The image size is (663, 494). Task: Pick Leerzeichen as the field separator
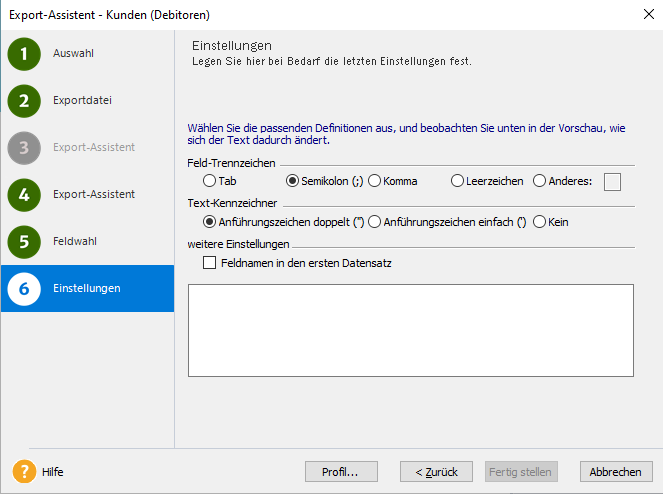[457, 181]
